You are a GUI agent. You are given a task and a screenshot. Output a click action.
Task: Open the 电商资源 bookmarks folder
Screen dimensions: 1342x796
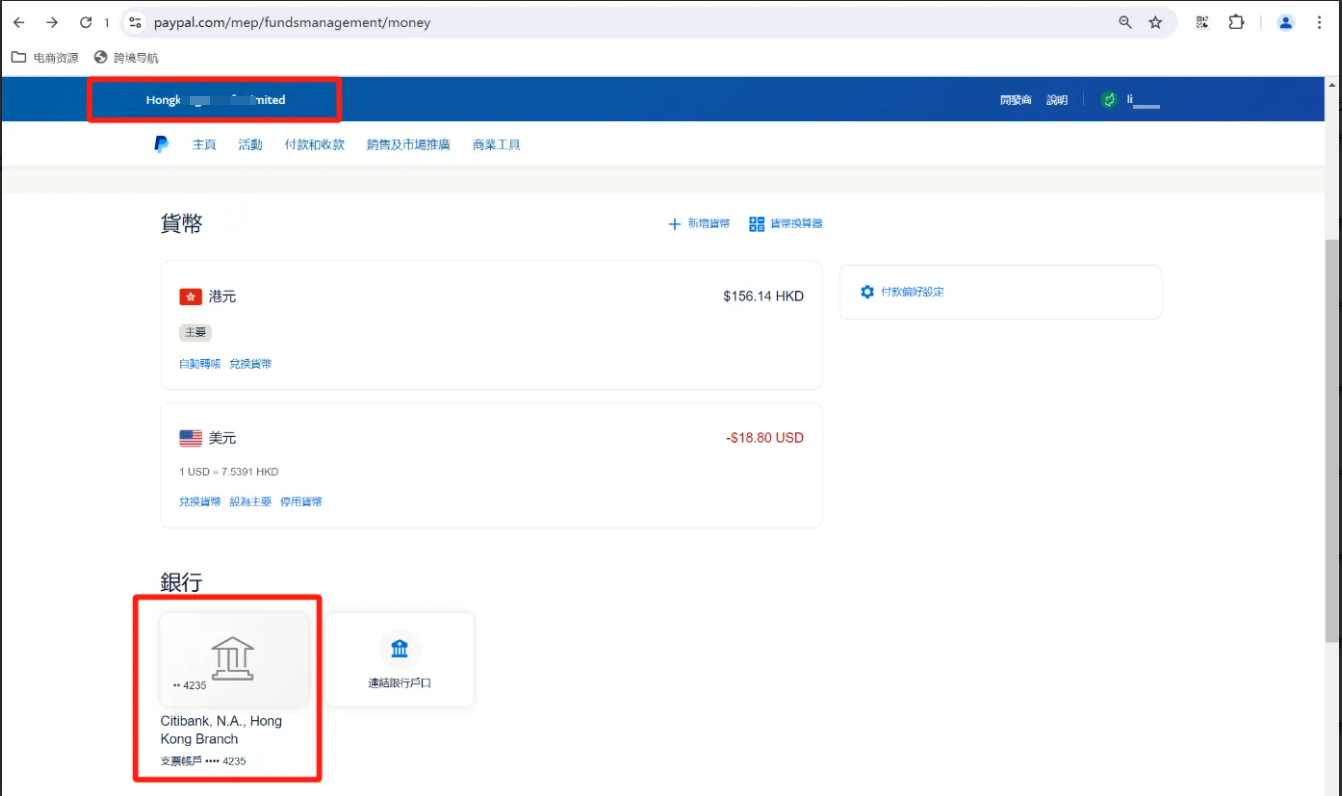(45, 58)
